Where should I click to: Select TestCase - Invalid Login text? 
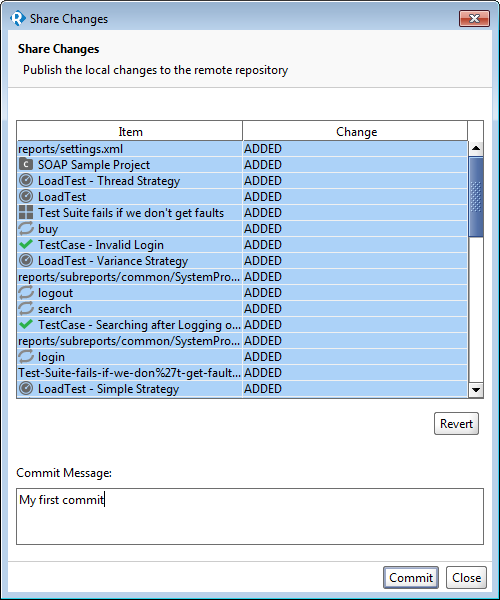tap(101, 245)
